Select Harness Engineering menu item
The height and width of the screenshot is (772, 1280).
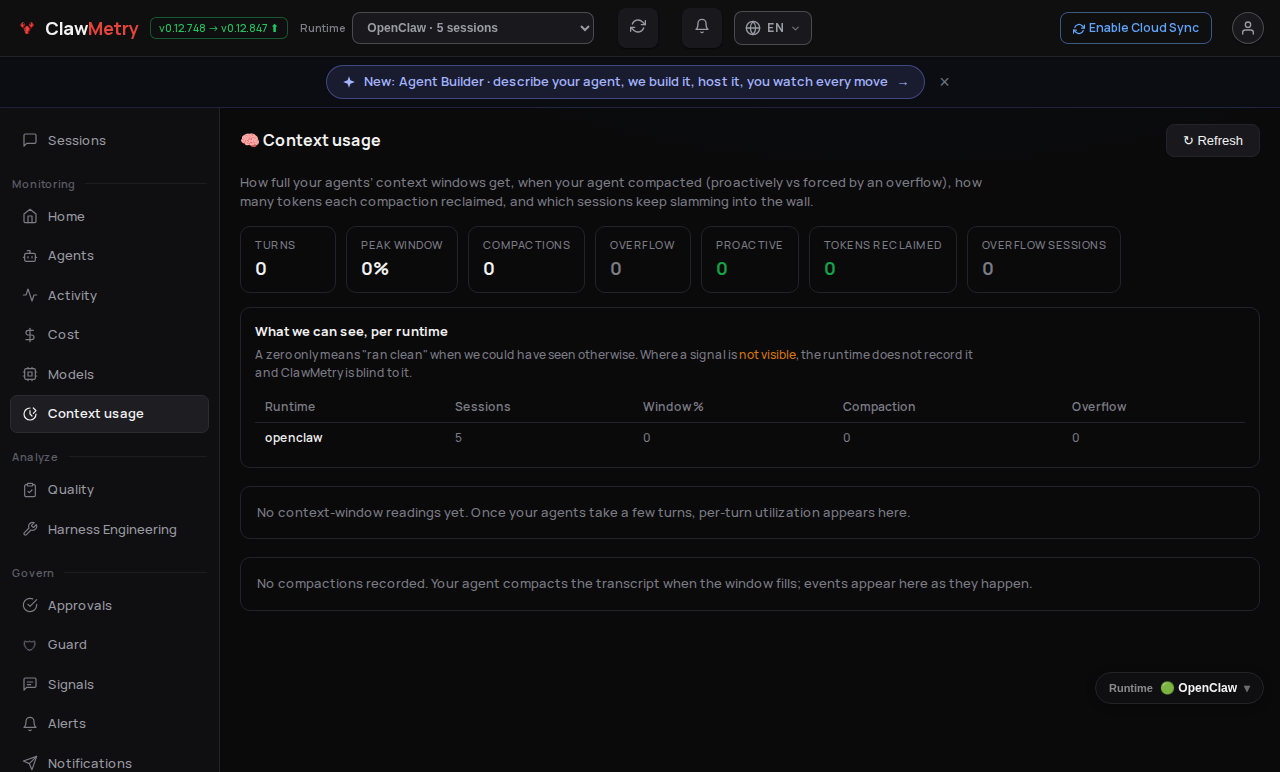(x=109, y=530)
